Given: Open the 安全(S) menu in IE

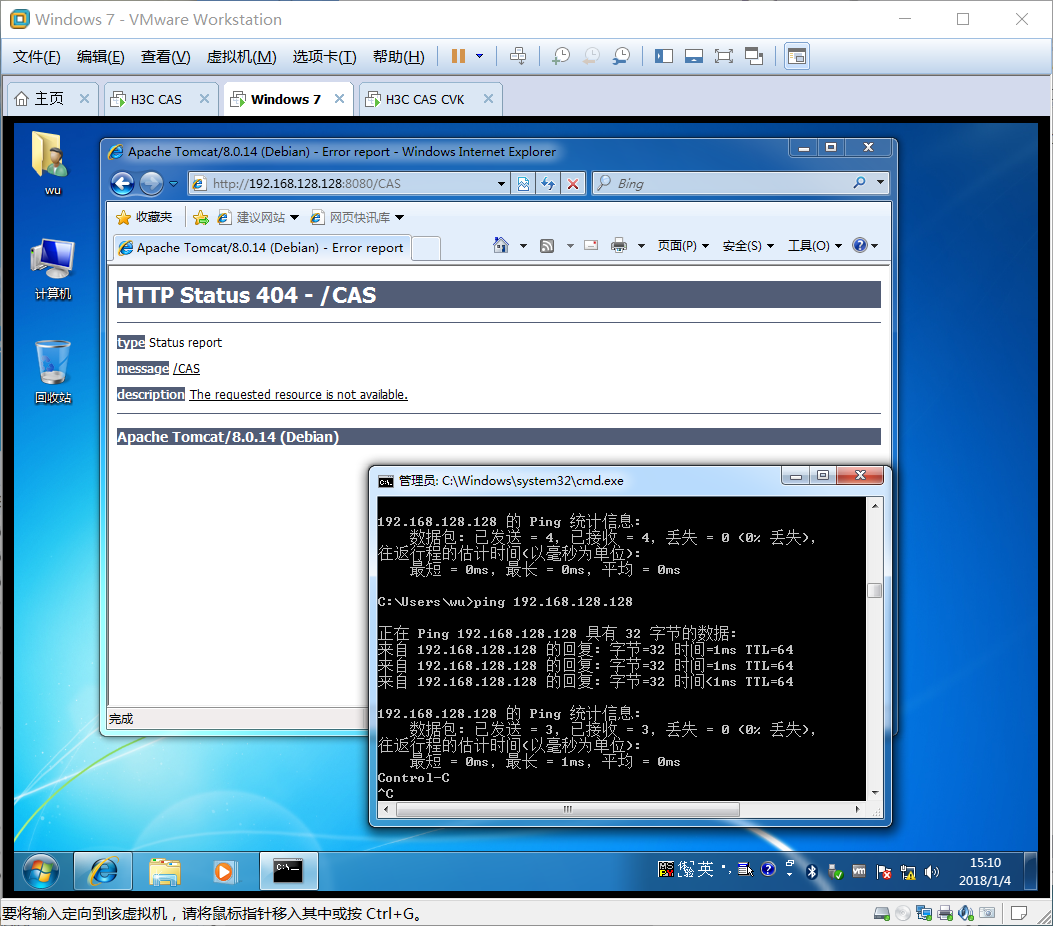Looking at the screenshot, I should (748, 246).
